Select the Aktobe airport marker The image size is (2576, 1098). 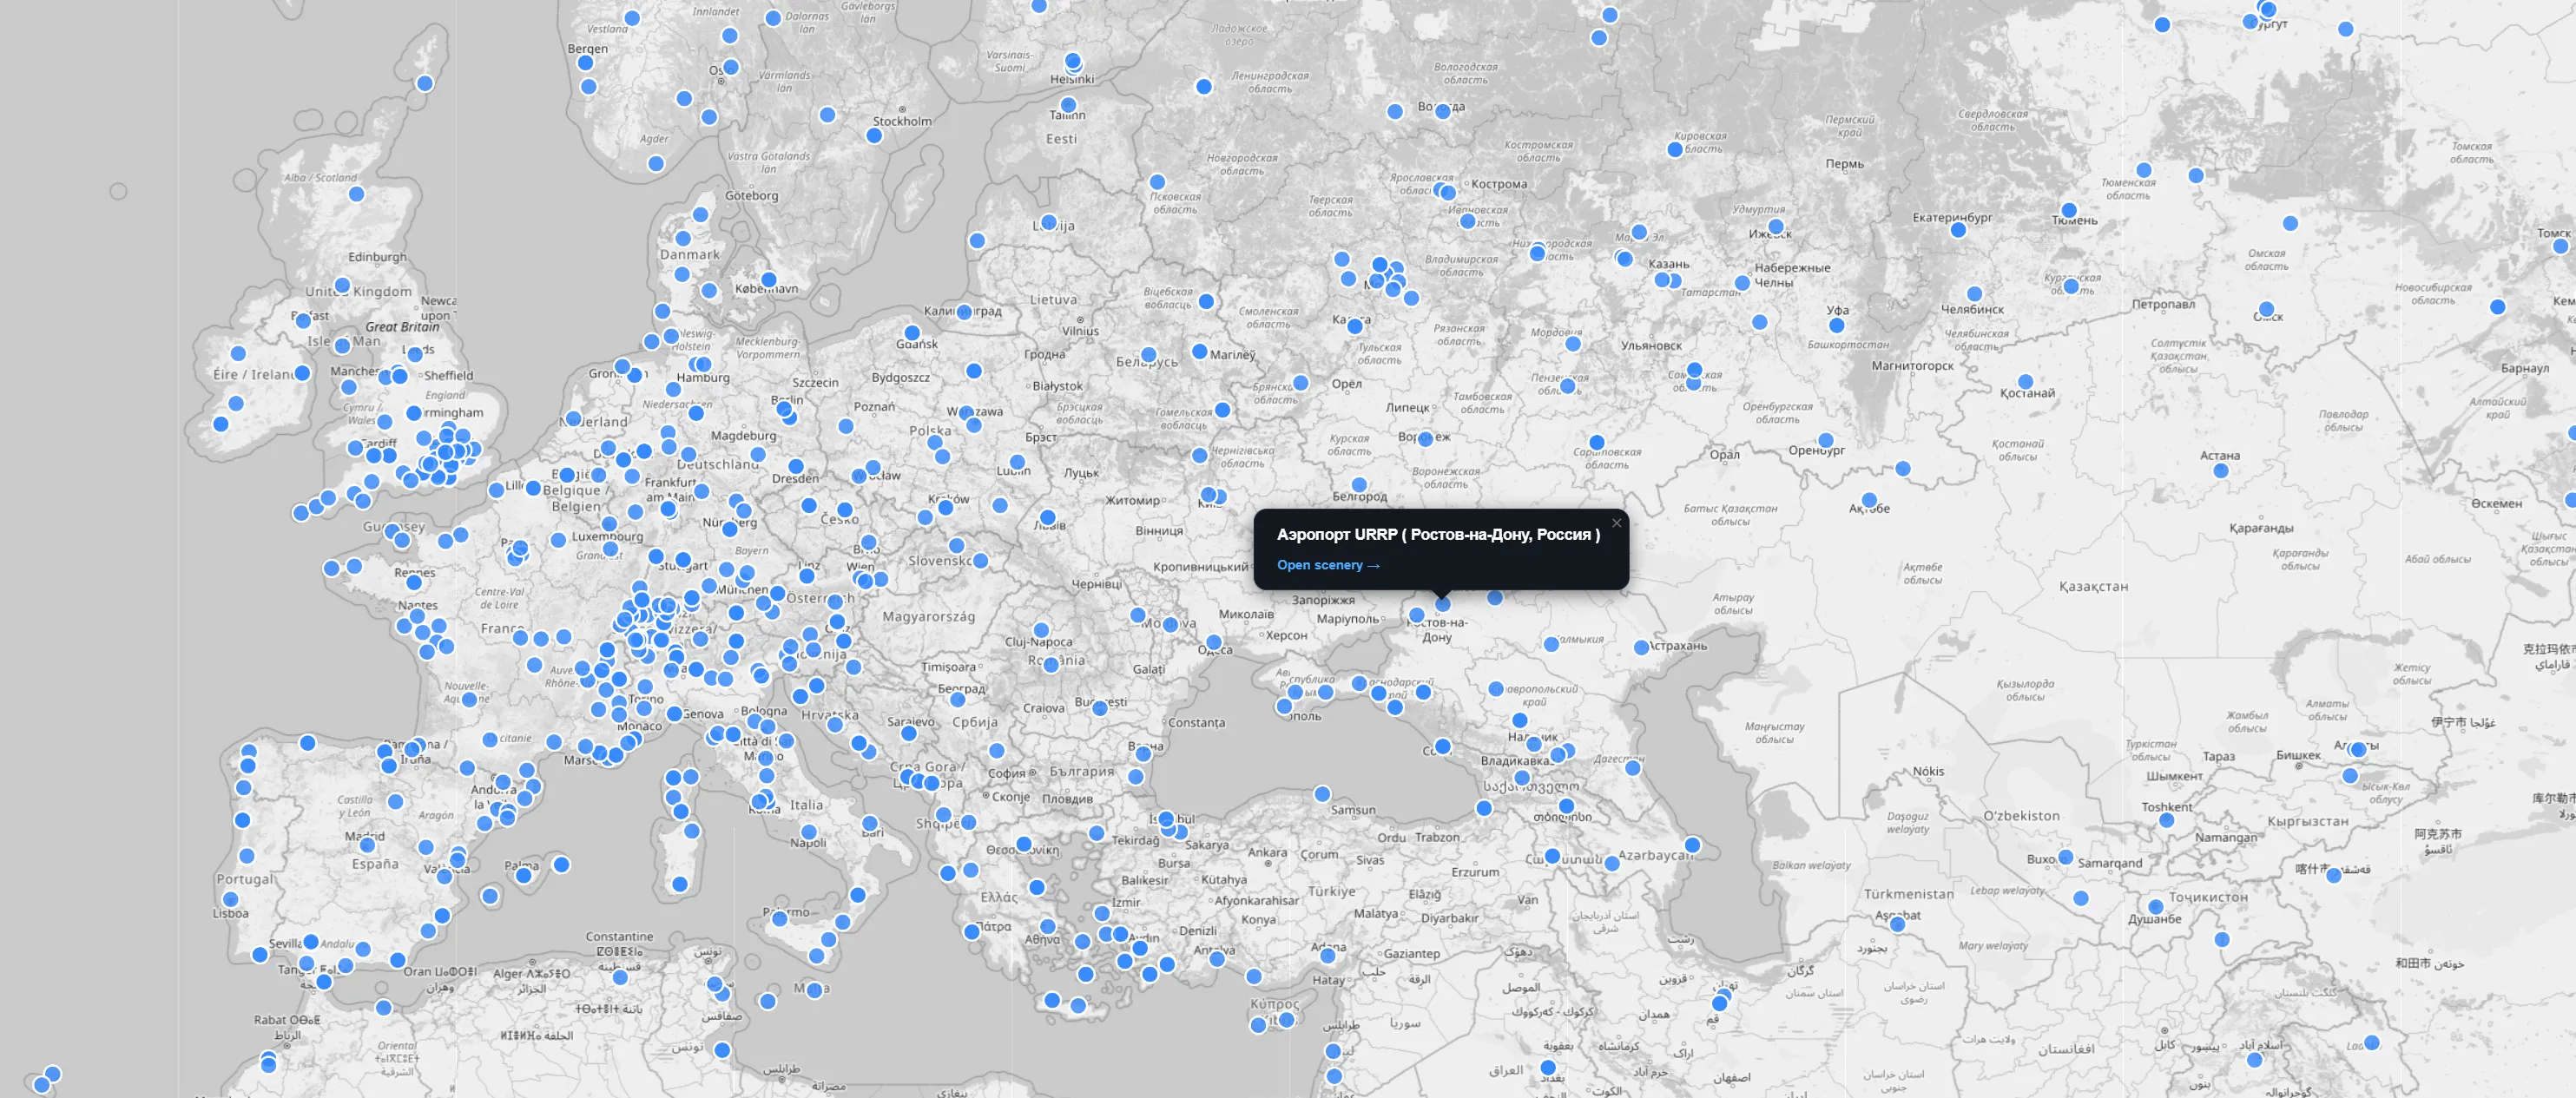1869,500
